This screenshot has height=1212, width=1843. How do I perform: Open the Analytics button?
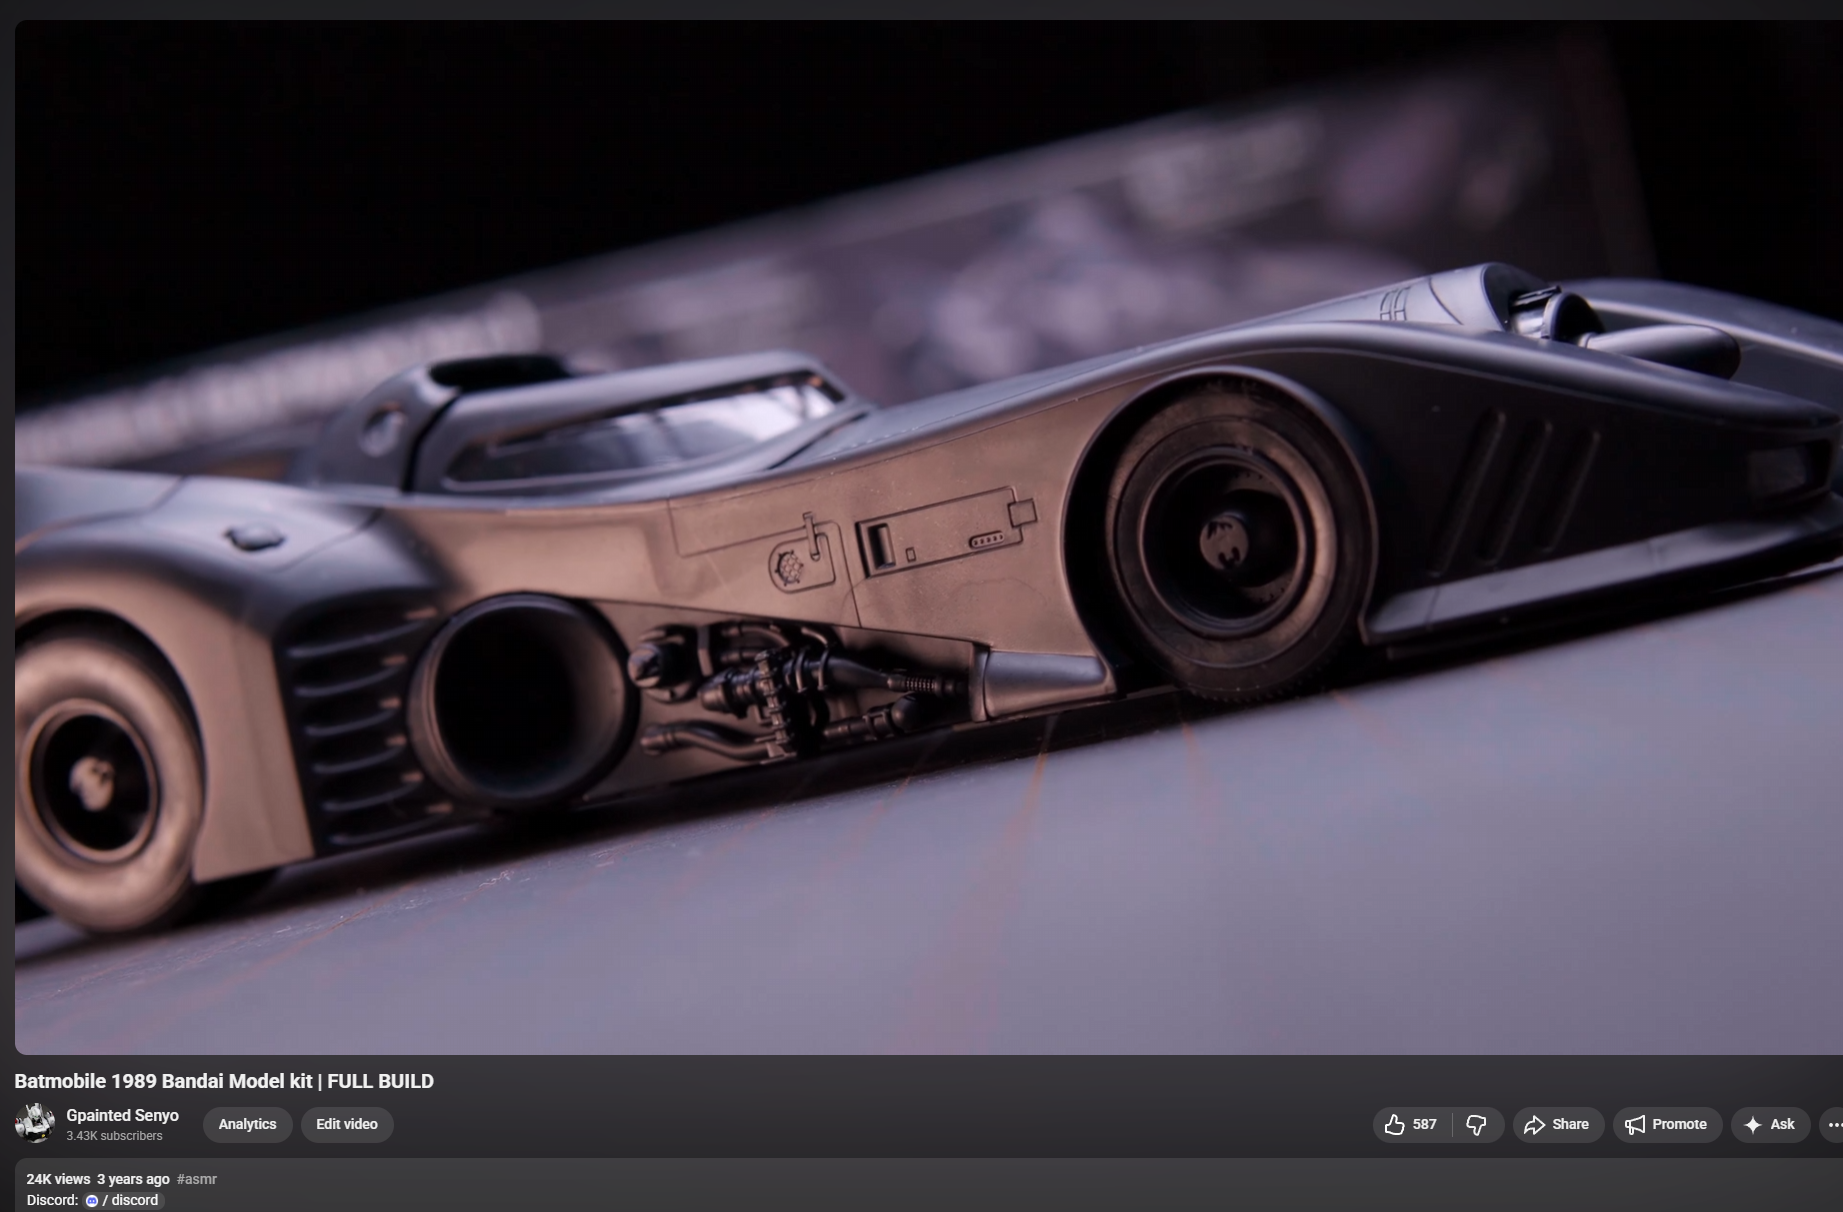[x=247, y=1124]
